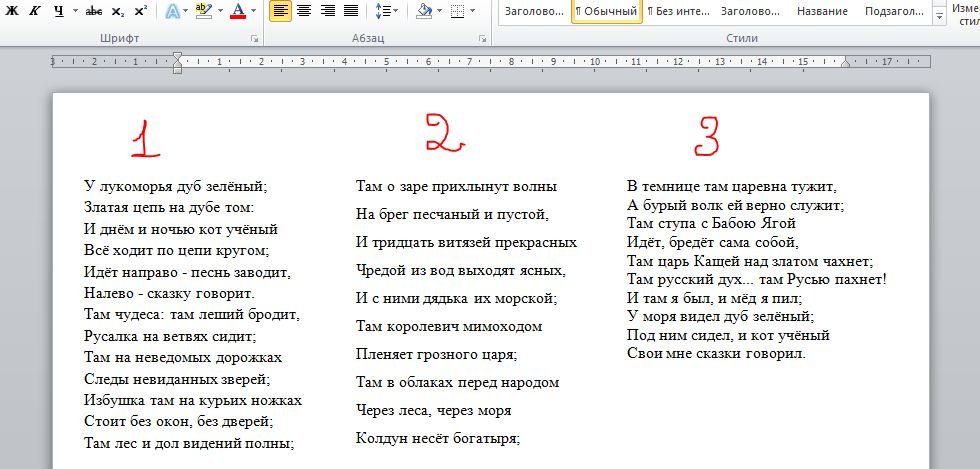Justify the paragraph text
Image resolution: width=980 pixels, height=469 pixels.
pyautogui.click(x=351, y=11)
